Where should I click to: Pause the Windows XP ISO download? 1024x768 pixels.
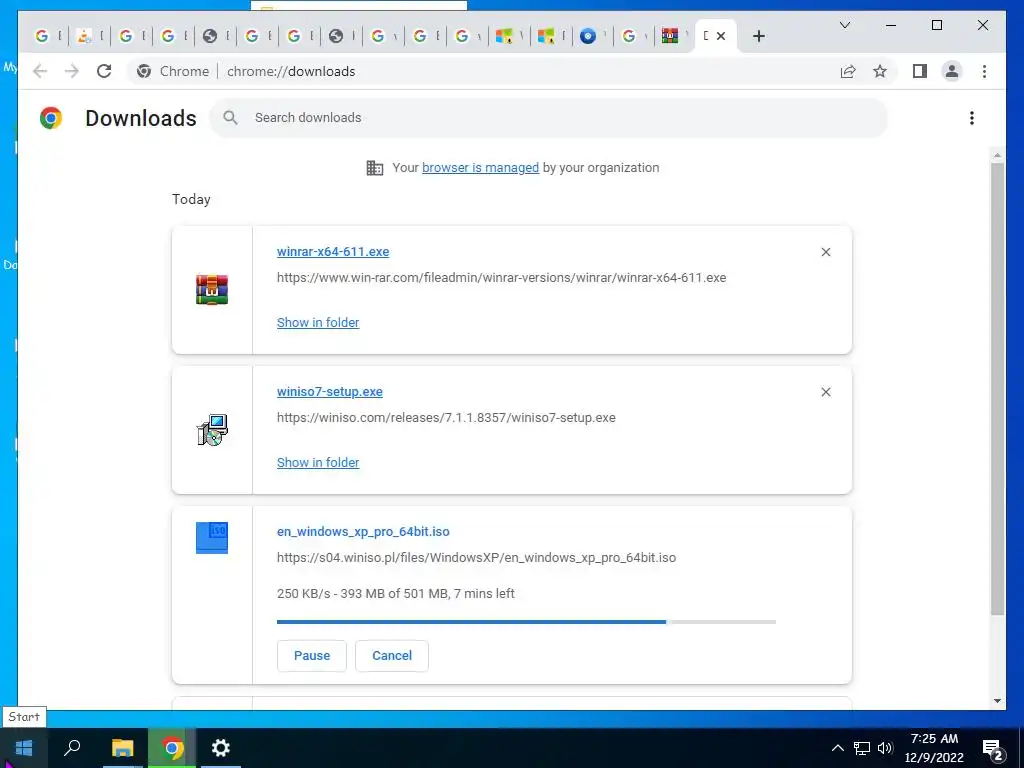click(x=312, y=656)
